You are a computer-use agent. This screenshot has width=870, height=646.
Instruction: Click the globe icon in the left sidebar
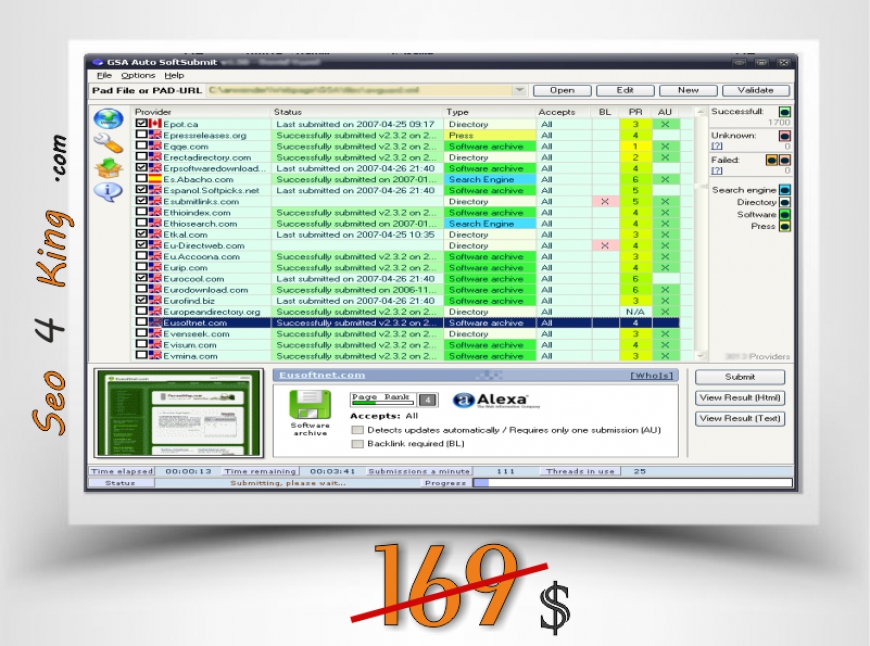(x=108, y=119)
